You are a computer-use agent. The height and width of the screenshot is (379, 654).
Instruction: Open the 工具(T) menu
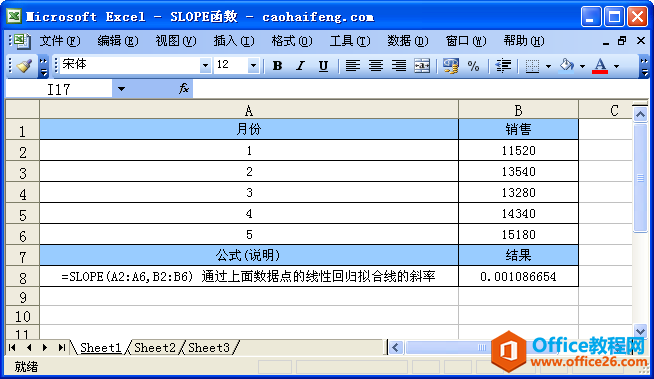350,41
